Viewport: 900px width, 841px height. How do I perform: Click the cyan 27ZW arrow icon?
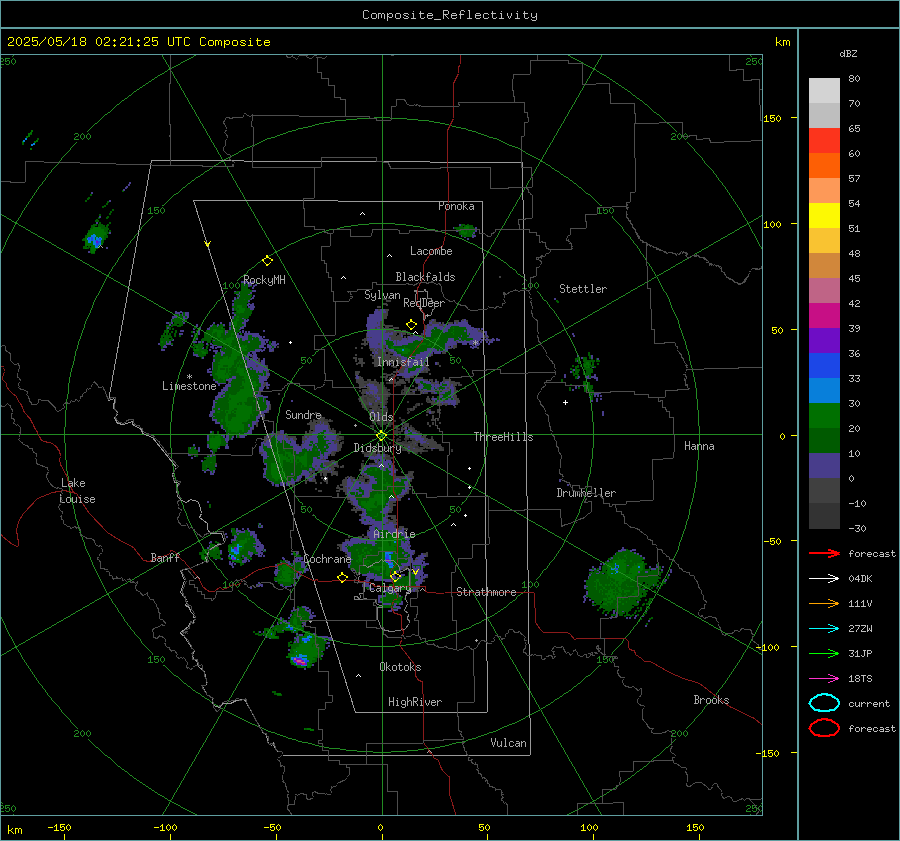(824, 629)
